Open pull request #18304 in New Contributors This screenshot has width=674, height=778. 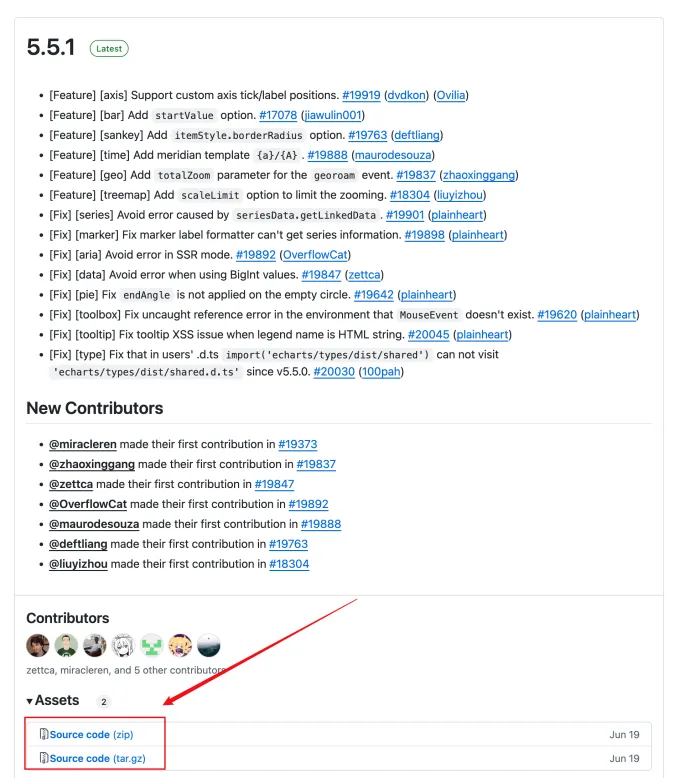pyautogui.click(x=289, y=564)
